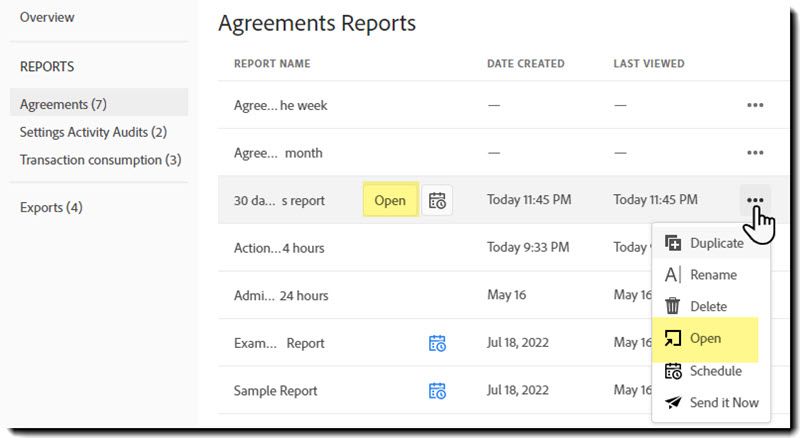
Task: Click the Rename text cursor icon
Action: point(673,275)
